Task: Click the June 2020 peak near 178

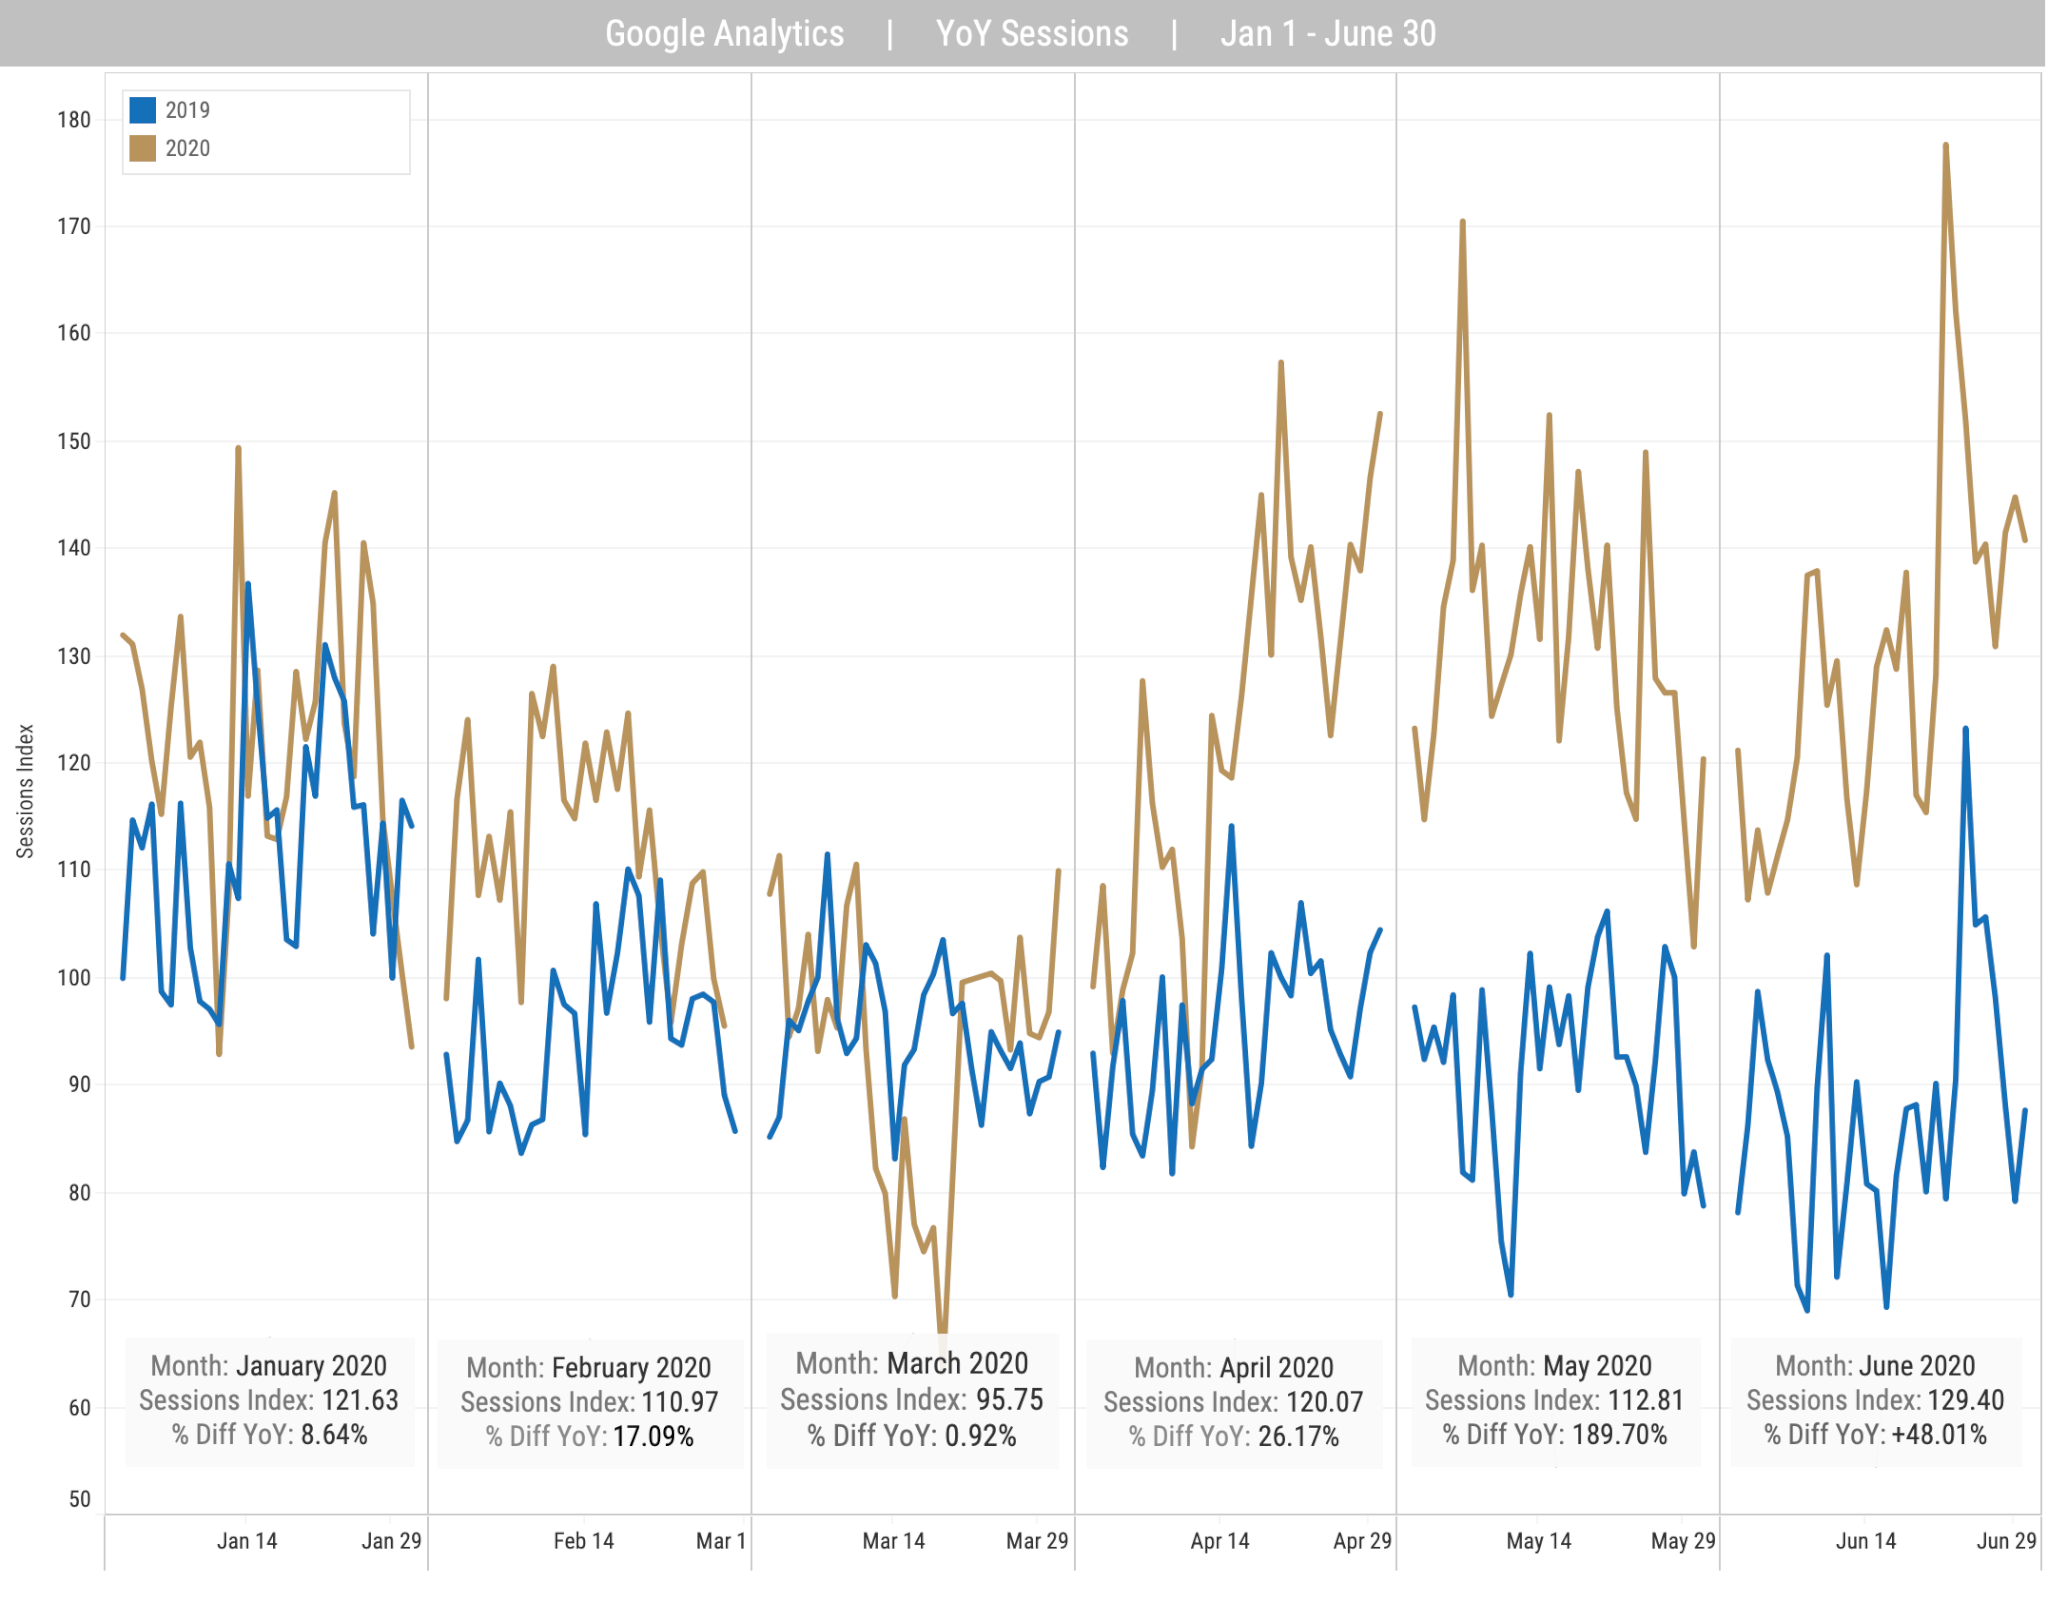Action: (x=1946, y=146)
